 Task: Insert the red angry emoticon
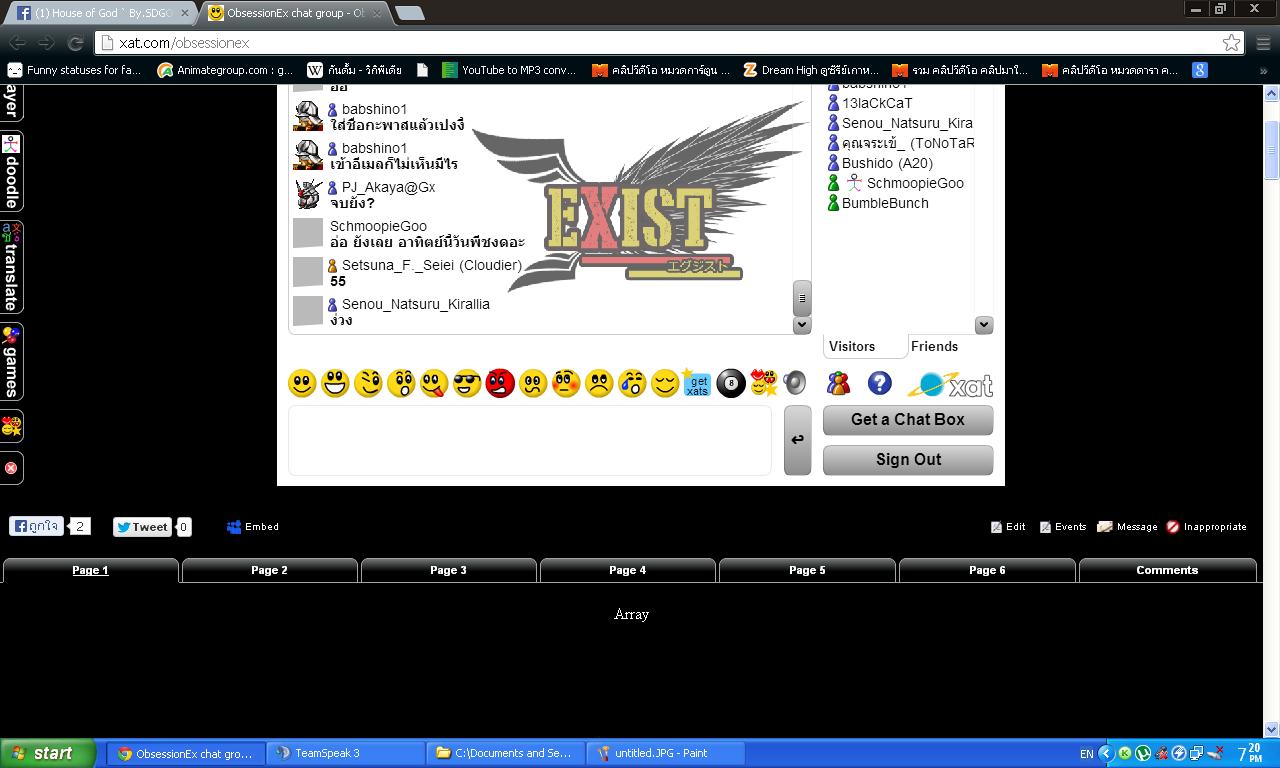pos(500,383)
